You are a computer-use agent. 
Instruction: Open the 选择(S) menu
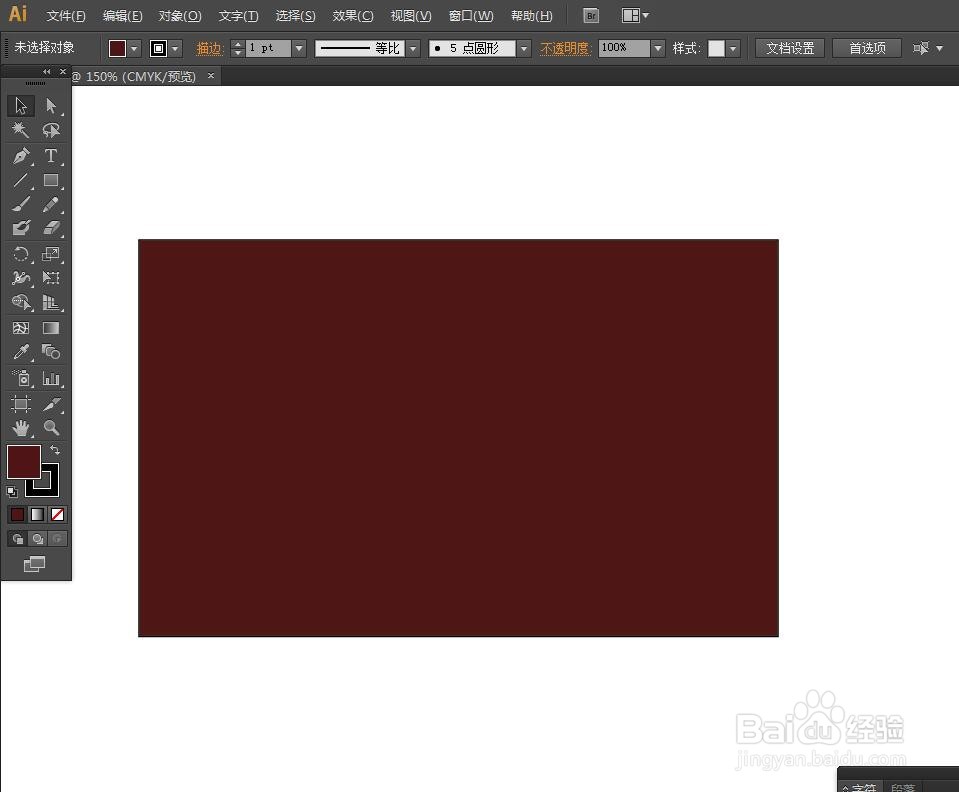tap(295, 16)
